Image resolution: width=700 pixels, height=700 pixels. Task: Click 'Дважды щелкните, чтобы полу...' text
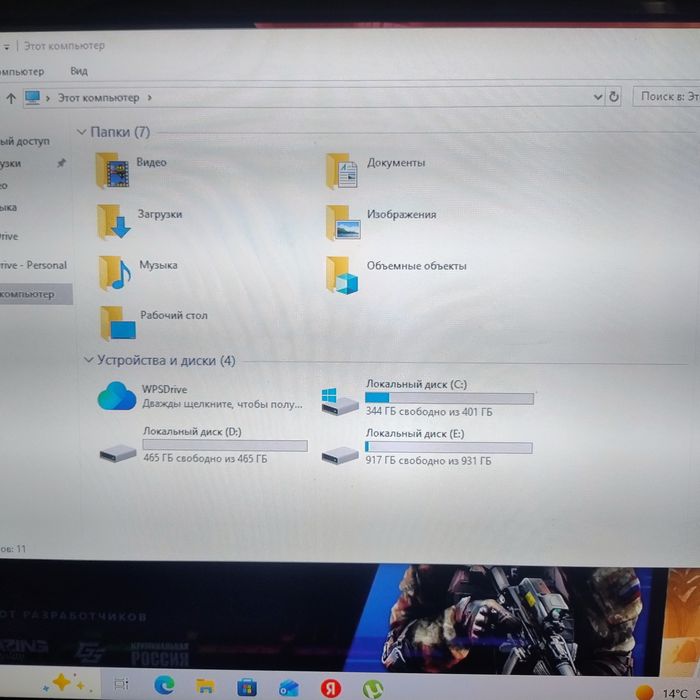pos(222,404)
